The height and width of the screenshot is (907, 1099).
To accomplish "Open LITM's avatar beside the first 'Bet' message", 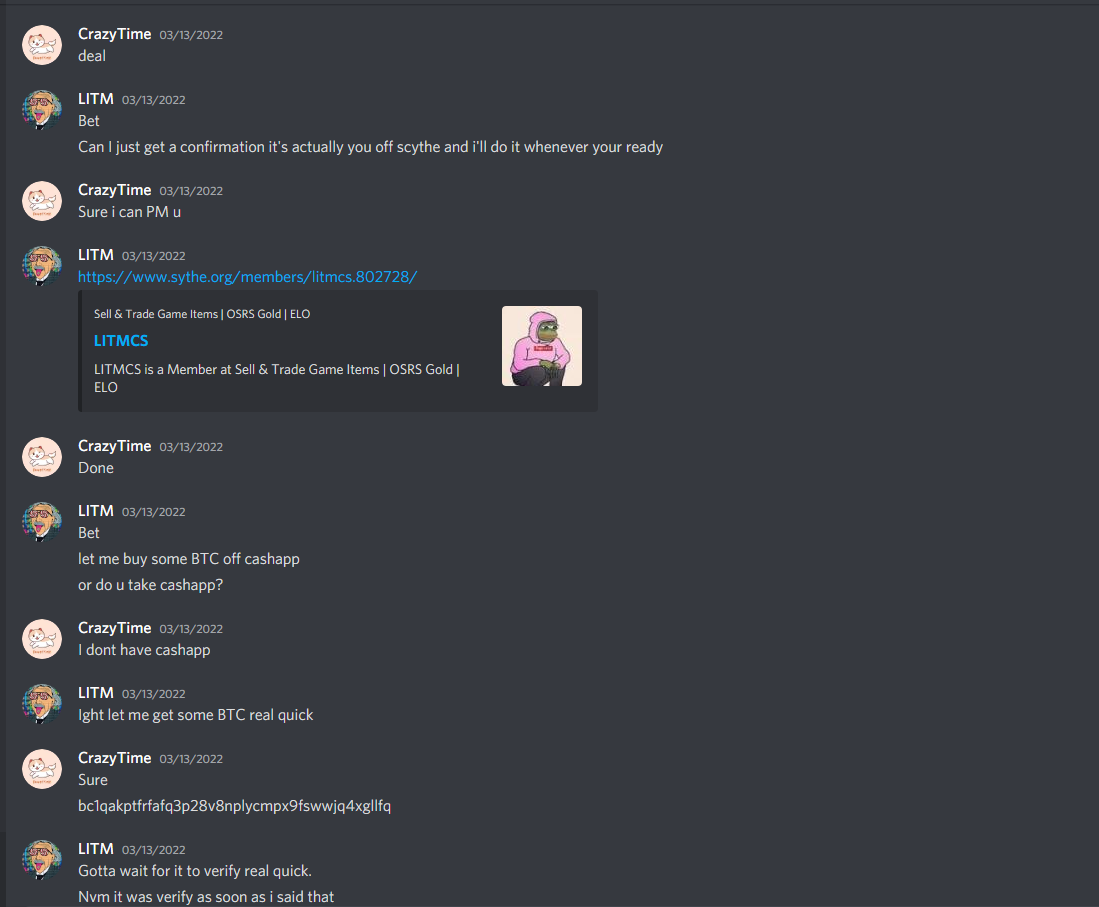I will (x=42, y=110).
